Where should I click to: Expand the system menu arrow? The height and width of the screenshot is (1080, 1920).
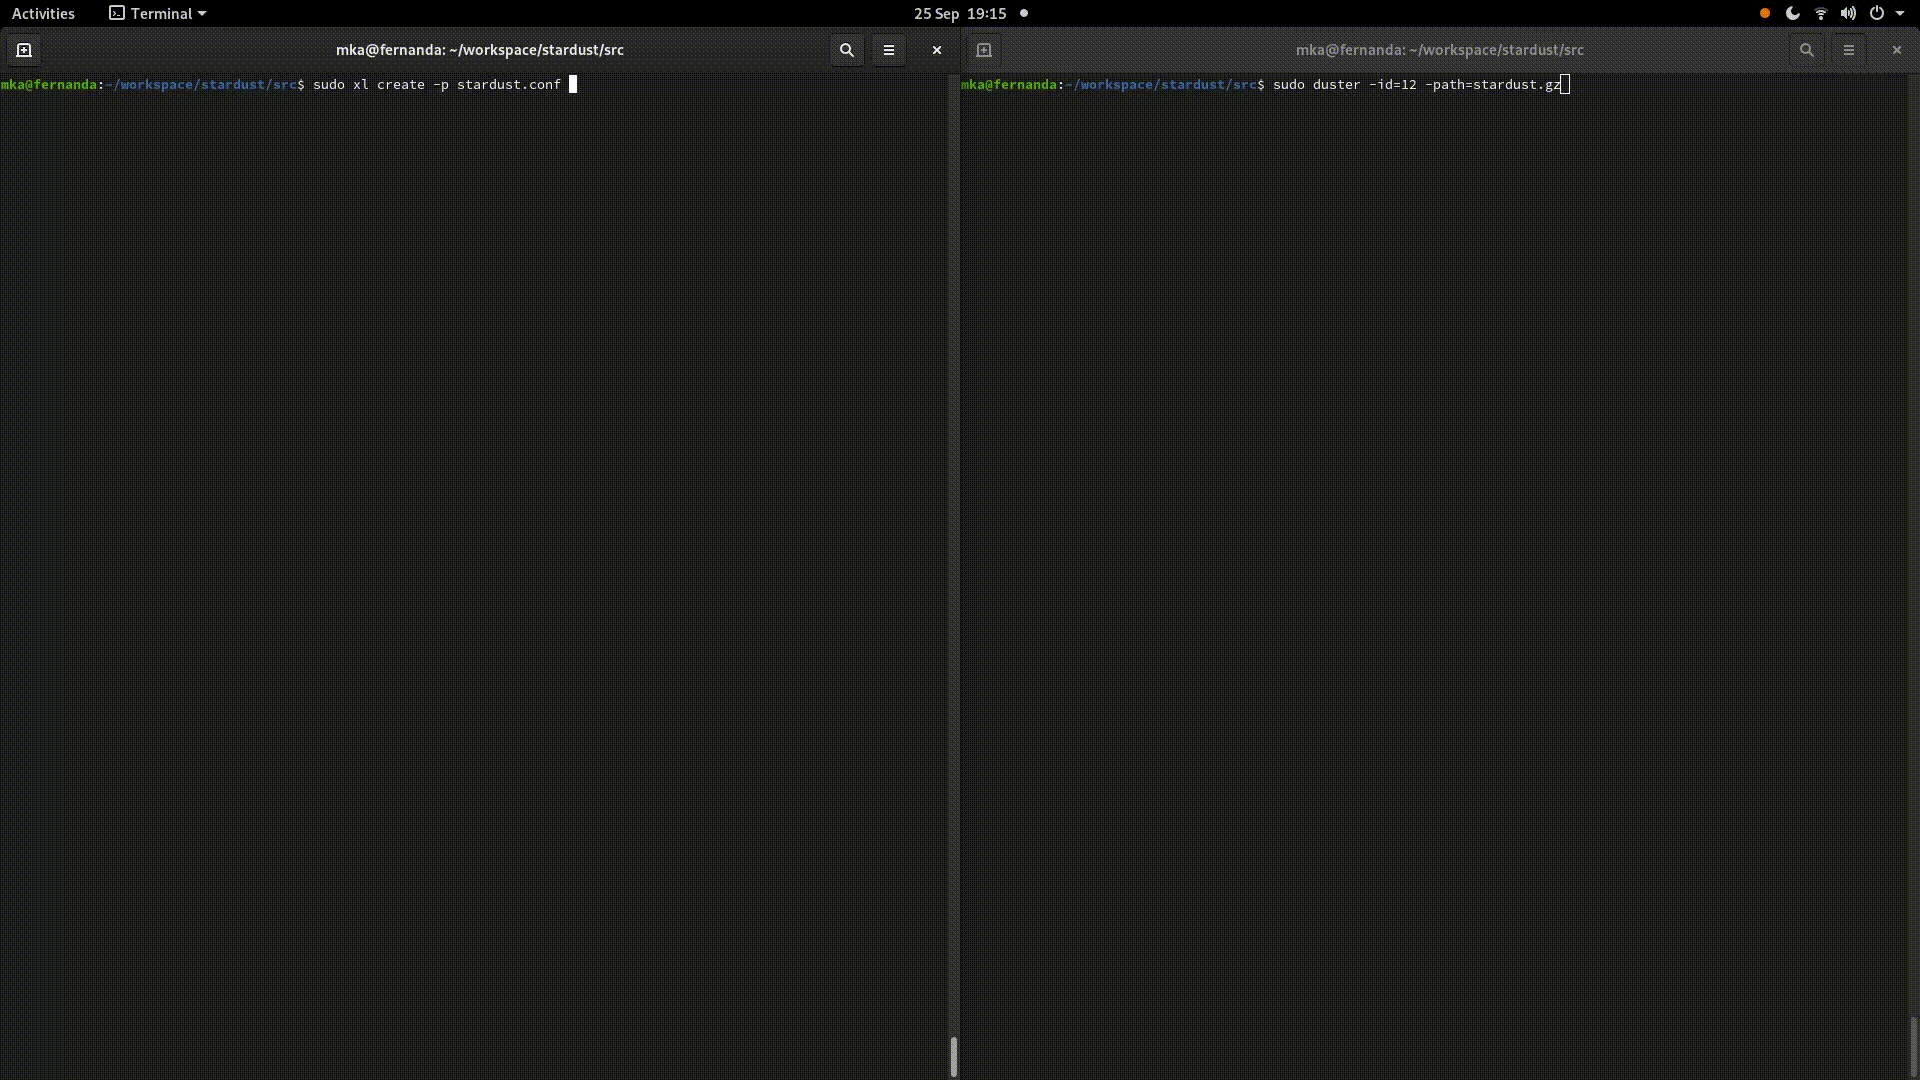tap(1900, 14)
